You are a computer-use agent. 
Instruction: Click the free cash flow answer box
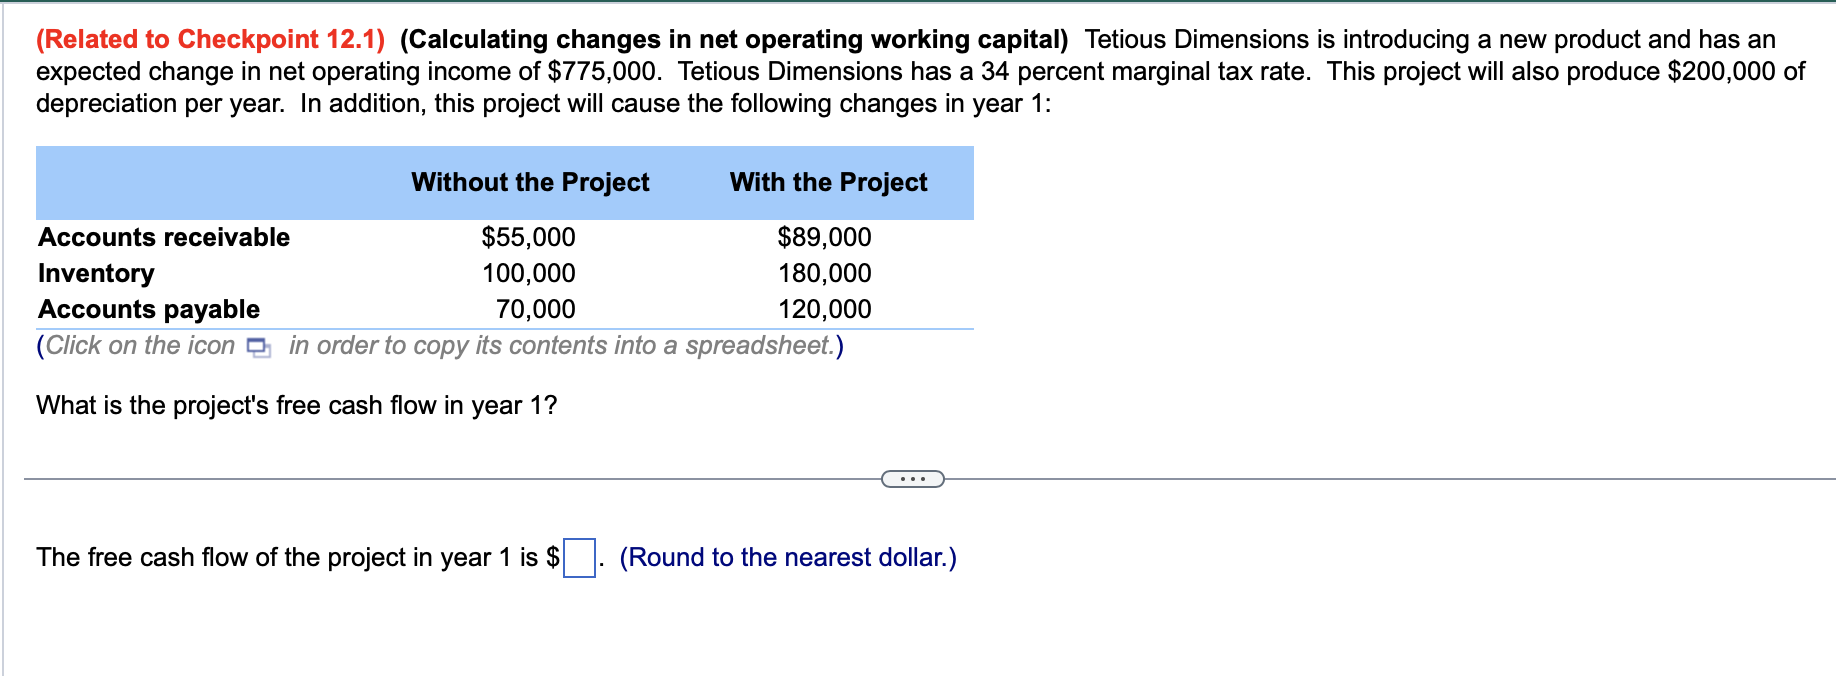(578, 557)
